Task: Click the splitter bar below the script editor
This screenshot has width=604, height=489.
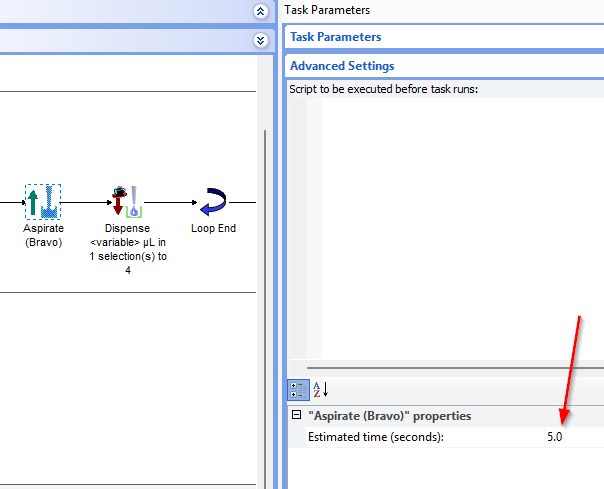Action: pyautogui.click(x=445, y=368)
